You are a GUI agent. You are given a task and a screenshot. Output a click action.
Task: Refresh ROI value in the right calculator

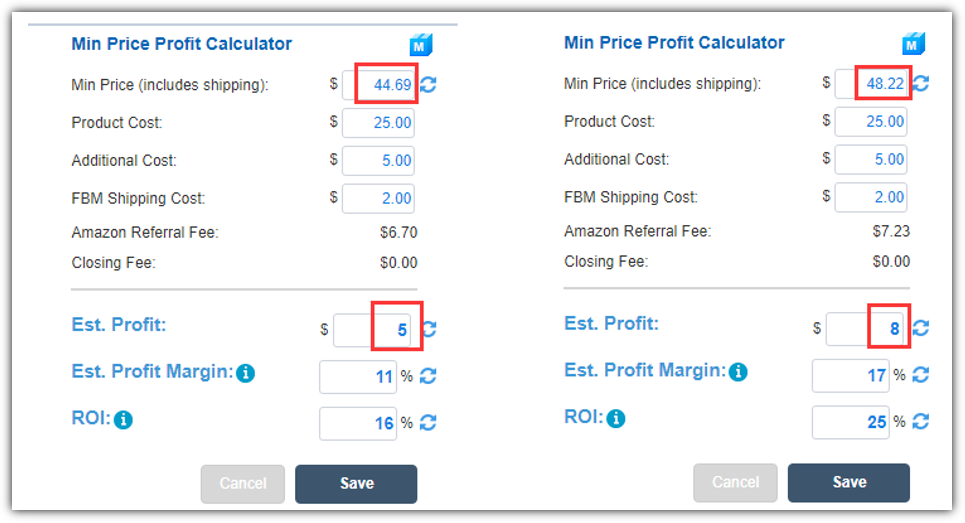(x=921, y=421)
